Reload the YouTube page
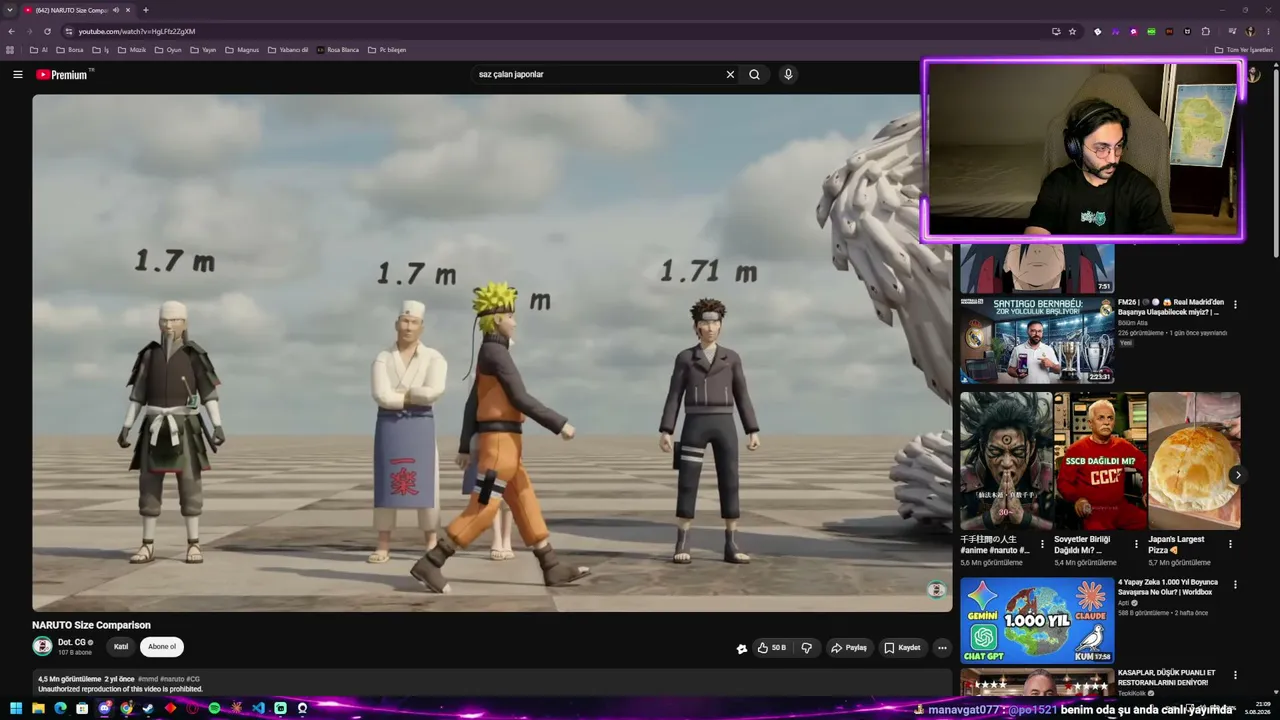 [47, 31]
